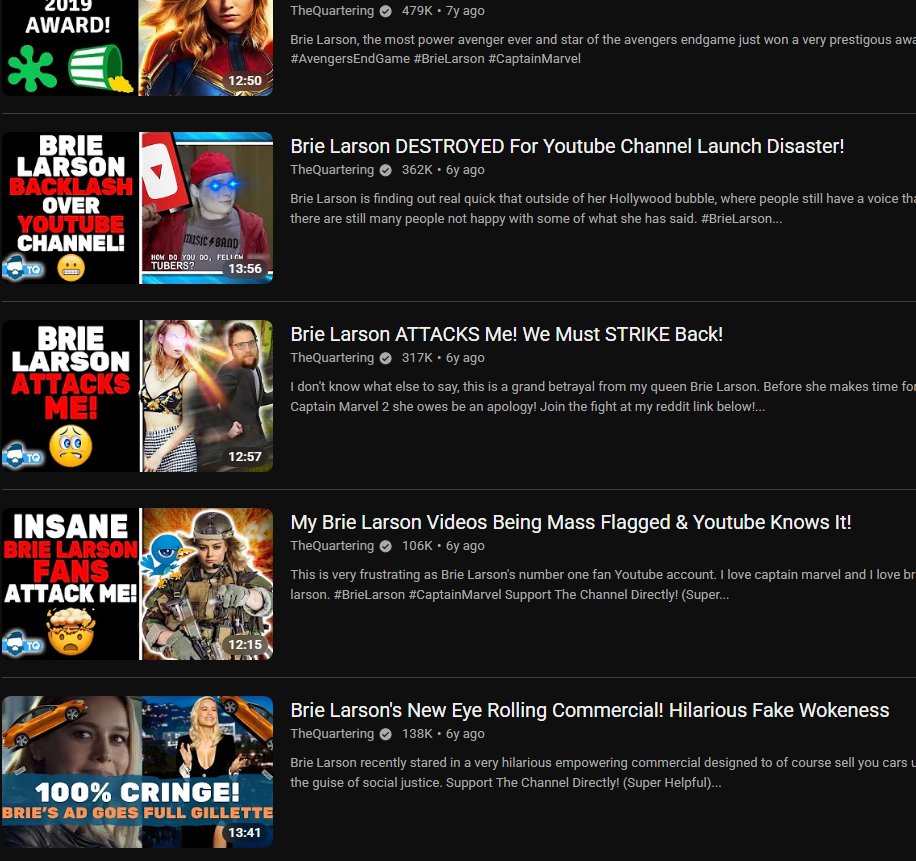This screenshot has width=916, height=861.
Task: Visit TheQuartering channel on the 106K views video
Action: pos(332,546)
